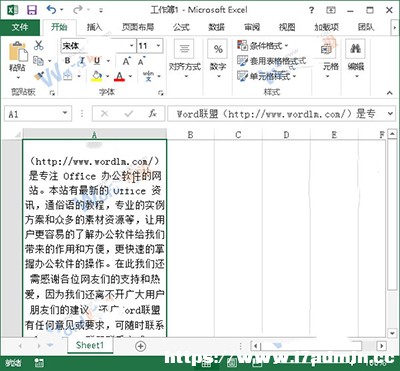Switch to the 加载项 Add-ins tab

click(326, 27)
